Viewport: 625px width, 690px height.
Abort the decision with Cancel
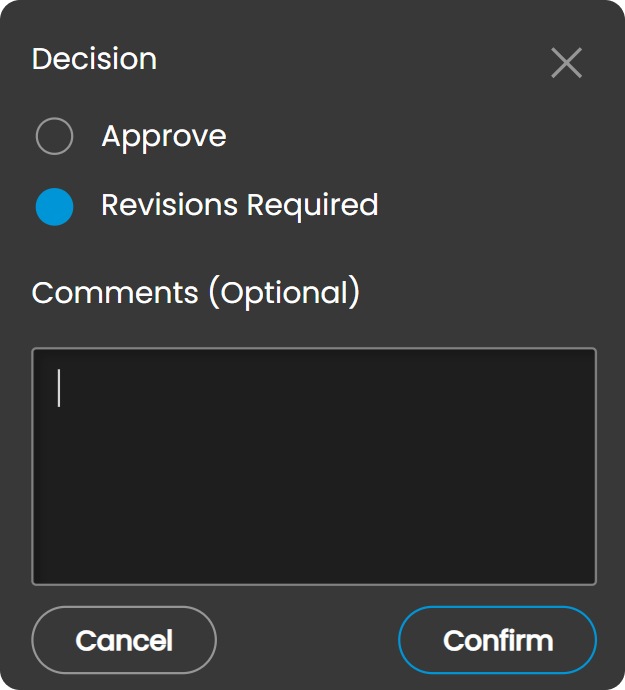click(124, 640)
